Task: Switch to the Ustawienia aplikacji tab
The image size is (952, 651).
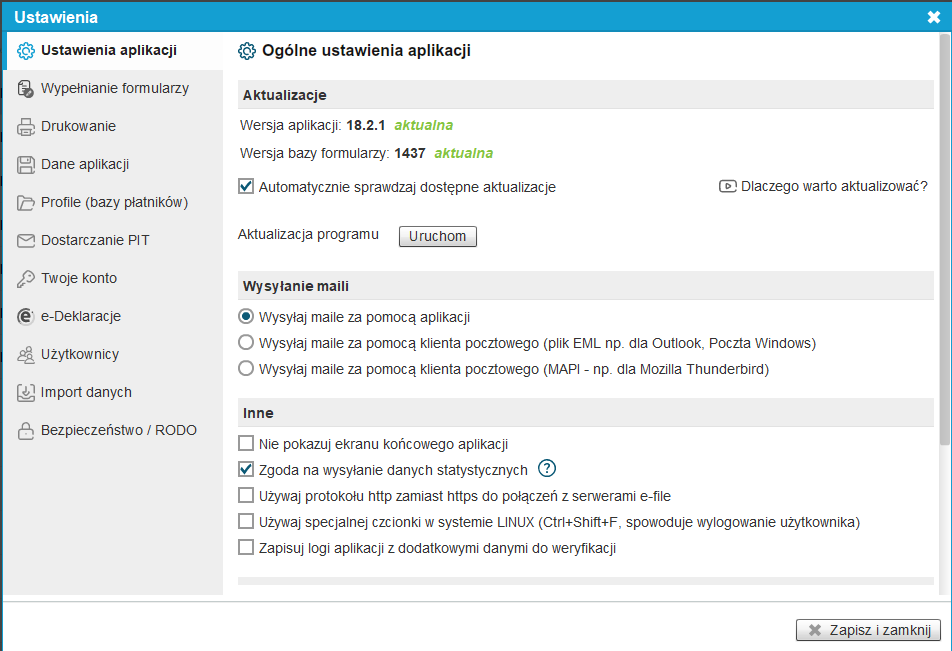Action: pos(108,50)
